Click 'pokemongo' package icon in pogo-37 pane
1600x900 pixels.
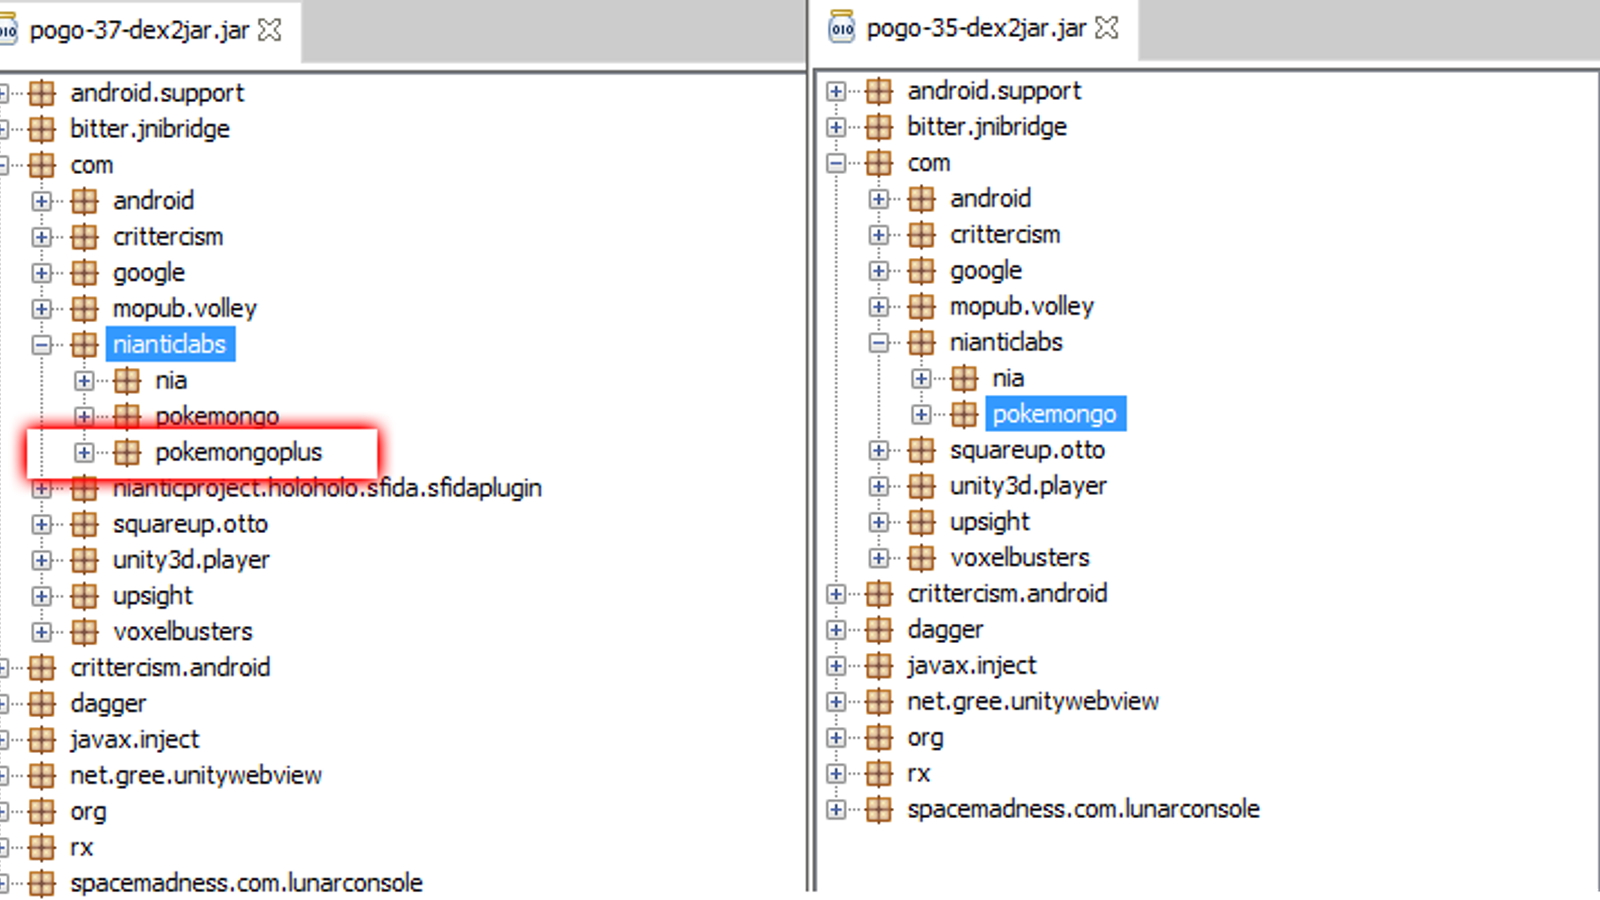[x=127, y=416]
